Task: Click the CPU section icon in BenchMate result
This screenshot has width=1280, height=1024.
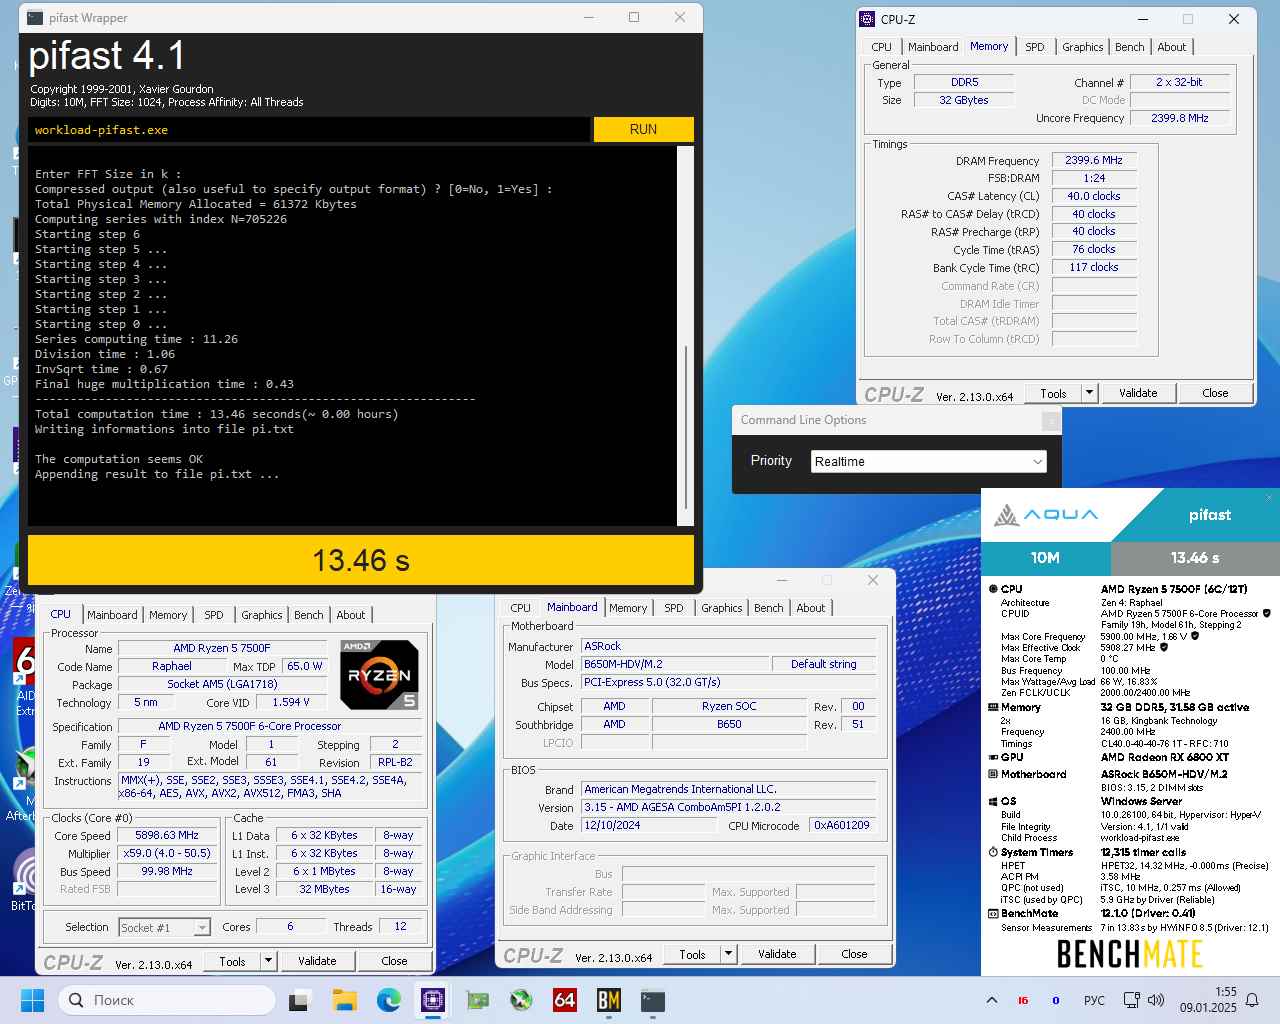Action: coord(993,589)
